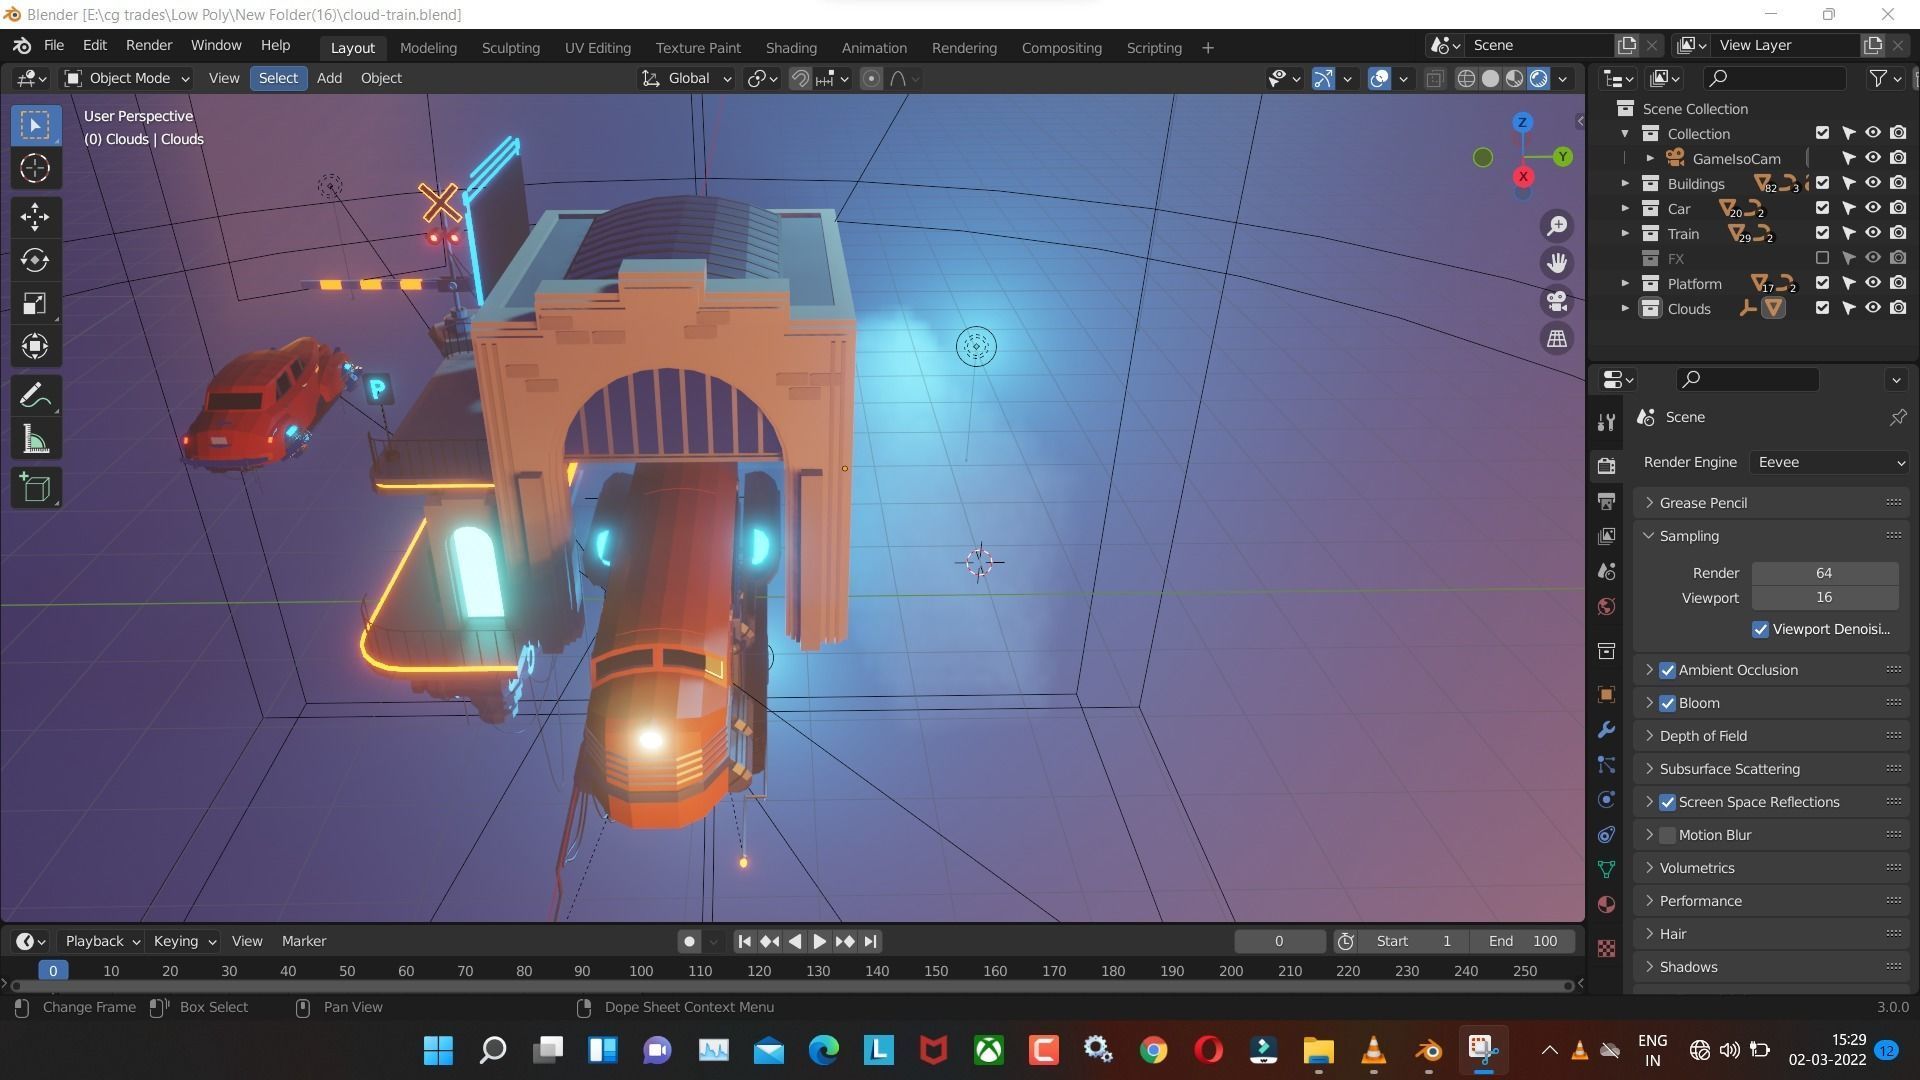This screenshot has width=1920, height=1080.
Task: Click the viewport zoom magnifier icon
Action: 1557,226
